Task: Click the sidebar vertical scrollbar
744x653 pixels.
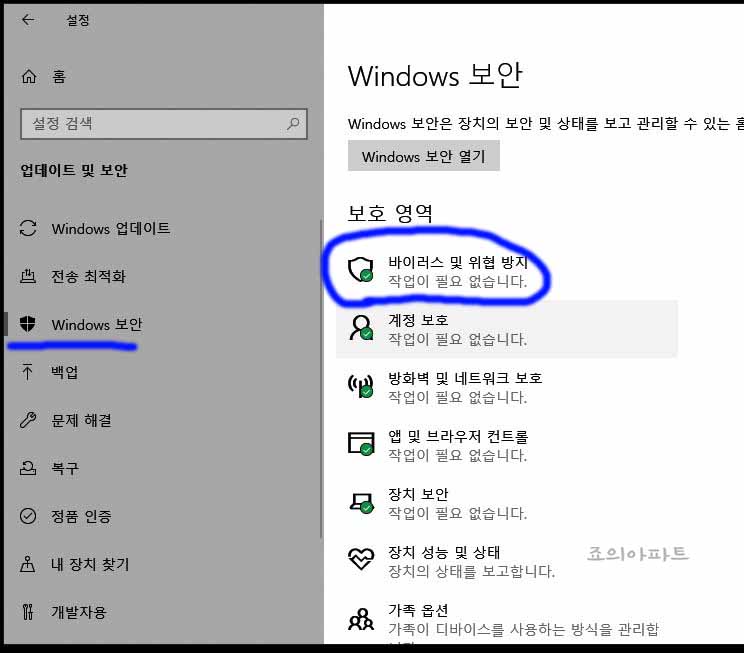Action: 321,378
